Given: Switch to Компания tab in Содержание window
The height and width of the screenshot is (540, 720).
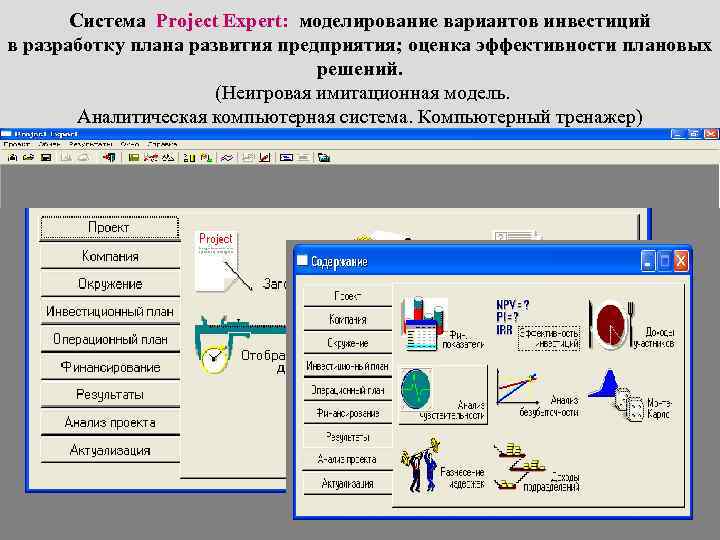Looking at the screenshot, I should pyautogui.click(x=348, y=320).
